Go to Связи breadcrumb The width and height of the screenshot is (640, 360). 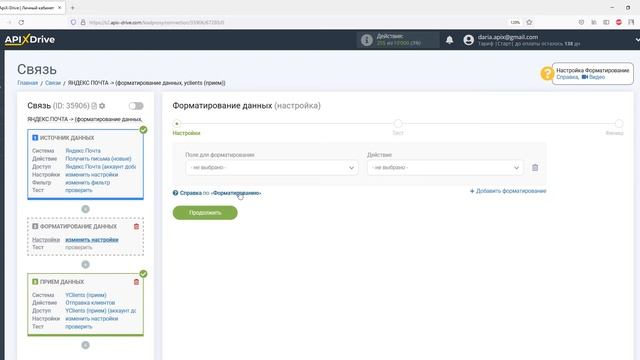pos(53,83)
